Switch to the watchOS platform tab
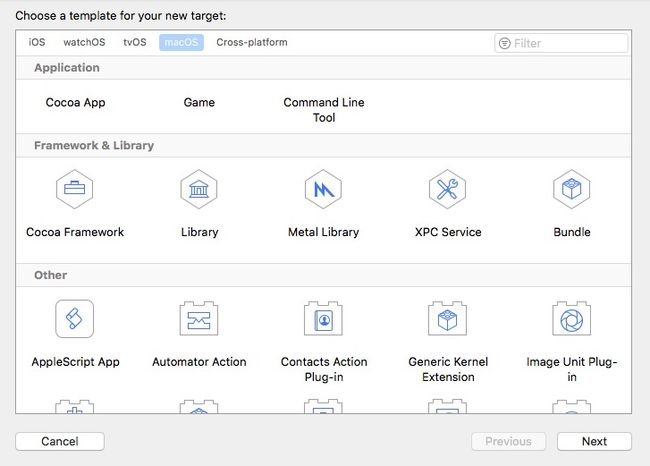This screenshot has height=466, width=650. click(x=84, y=42)
